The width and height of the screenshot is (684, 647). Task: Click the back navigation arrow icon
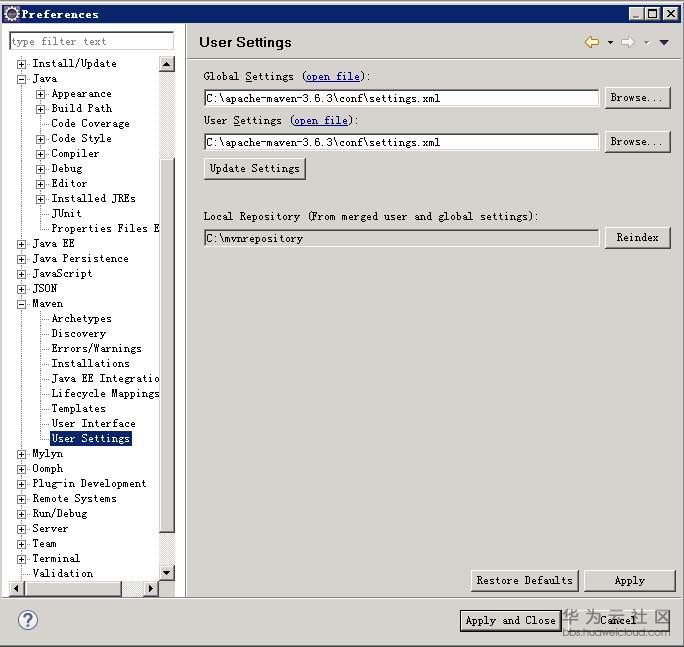click(592, 42)
